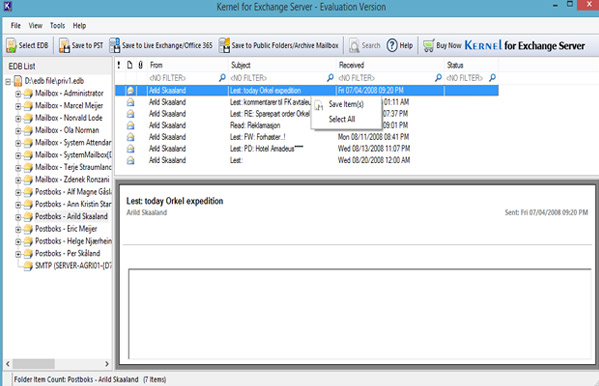Open the File menu

(16, 26)
